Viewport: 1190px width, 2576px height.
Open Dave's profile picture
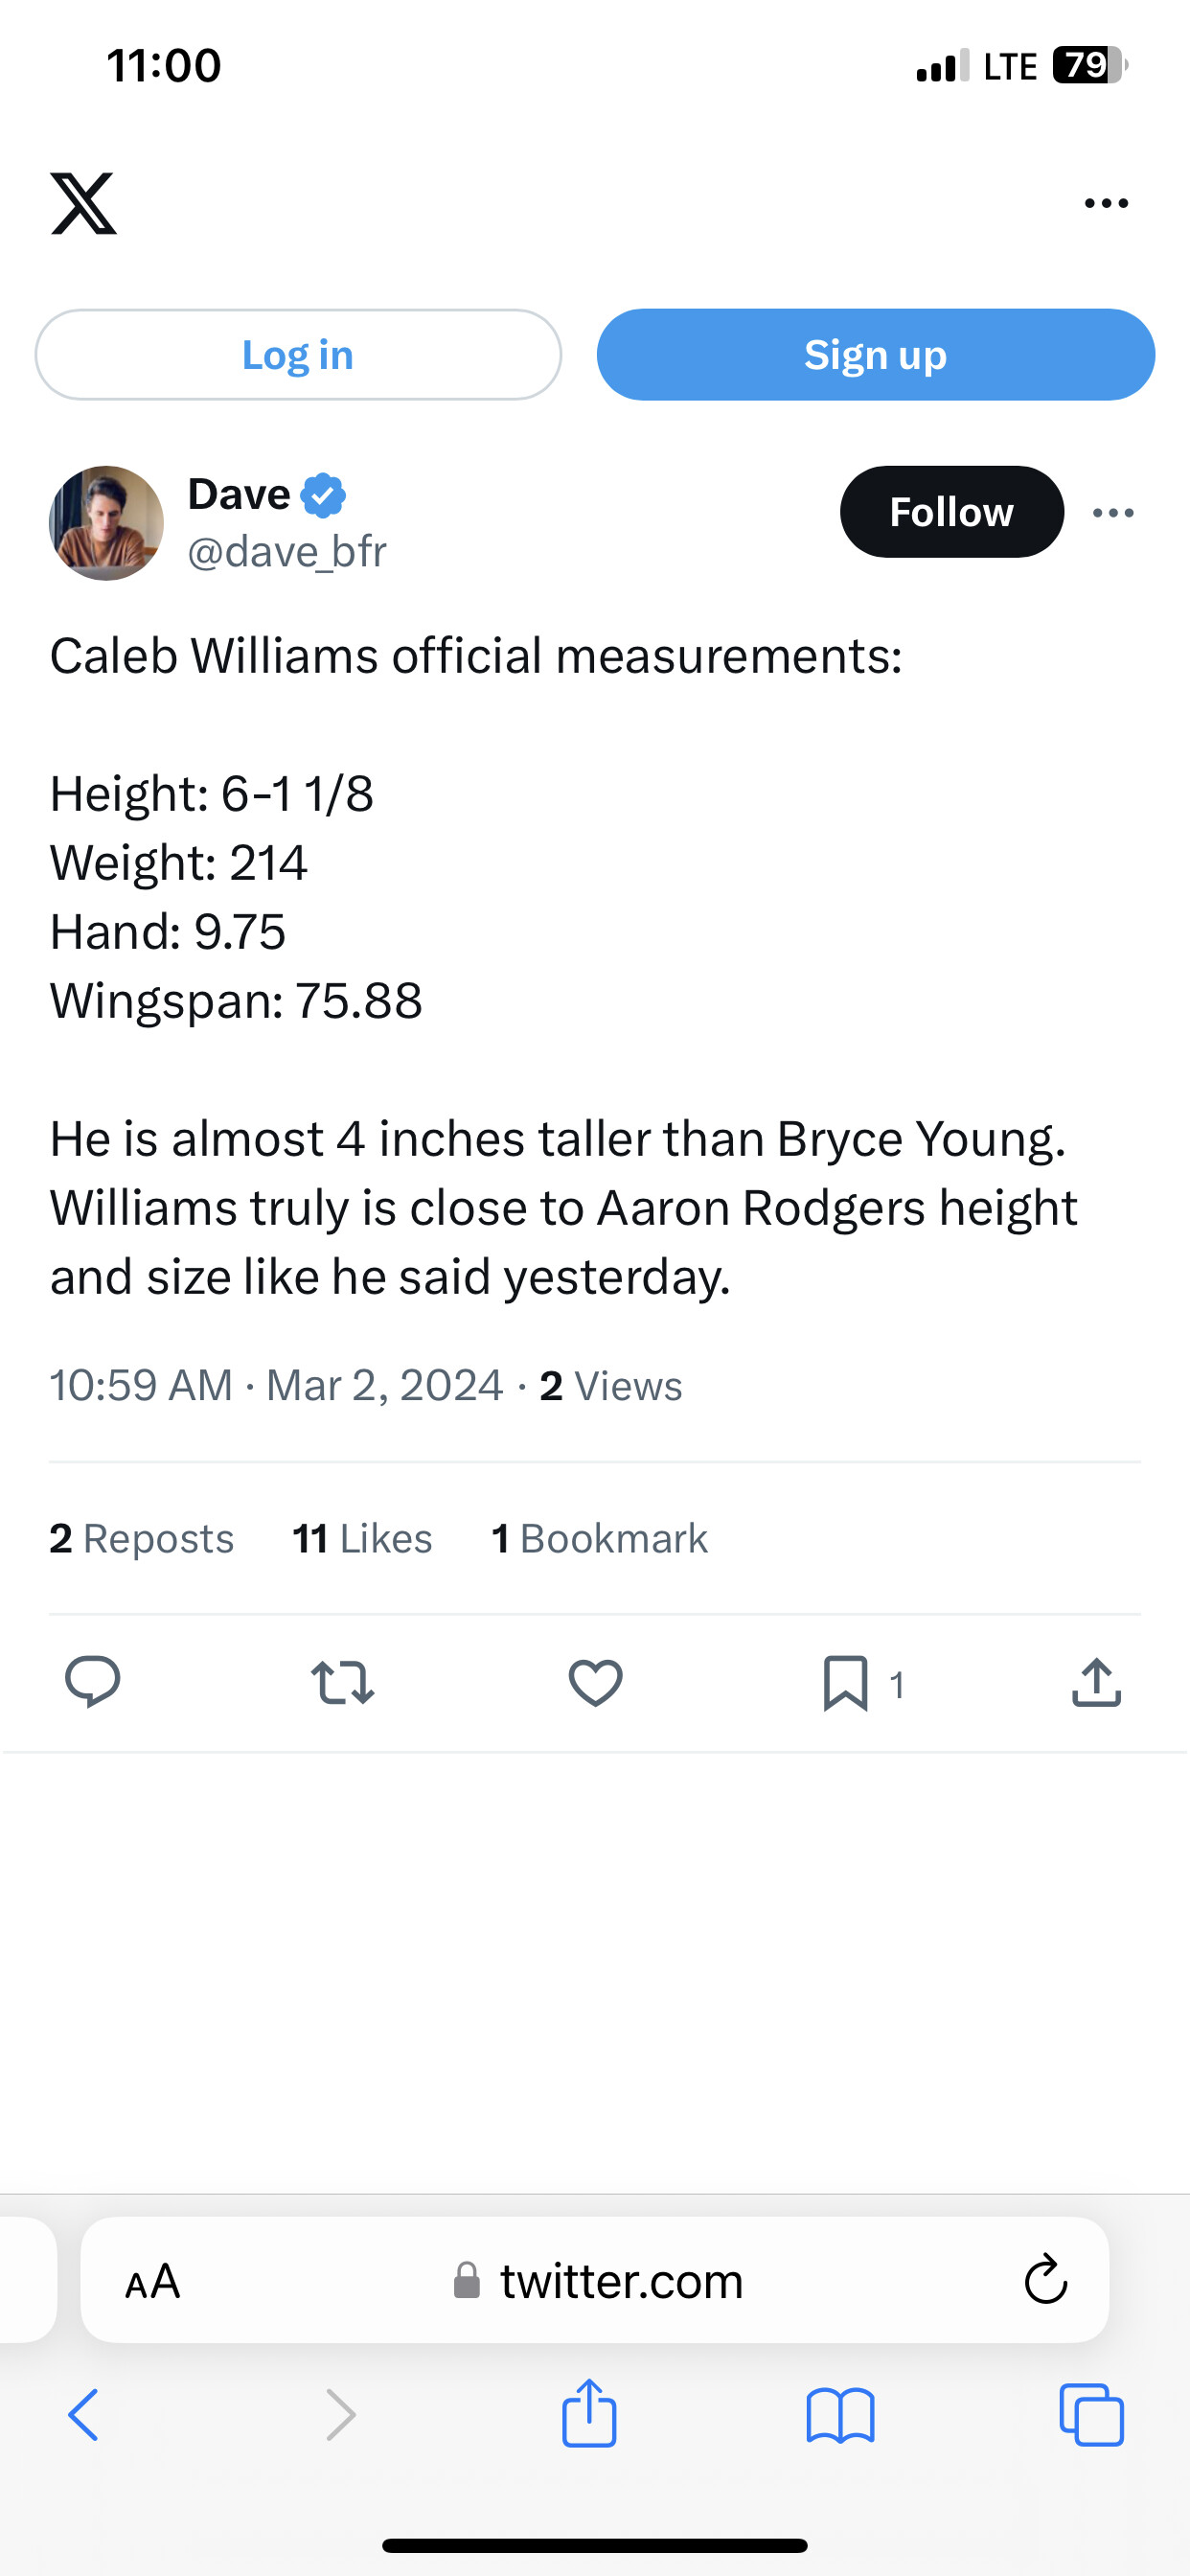tap(106, 523)
